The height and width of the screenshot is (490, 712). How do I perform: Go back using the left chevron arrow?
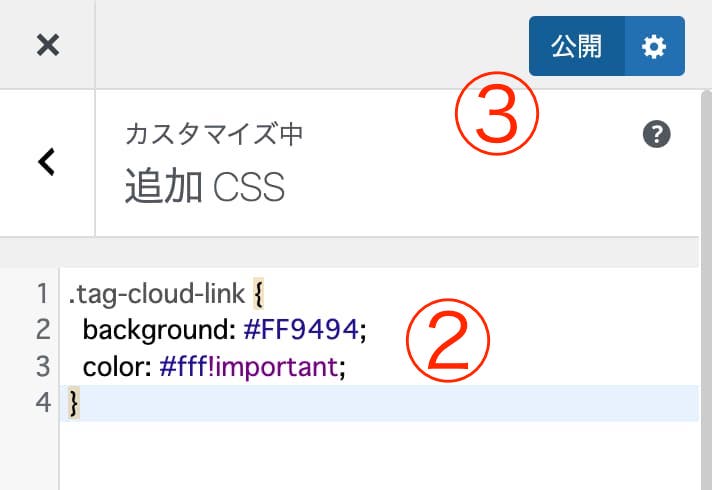47,162
